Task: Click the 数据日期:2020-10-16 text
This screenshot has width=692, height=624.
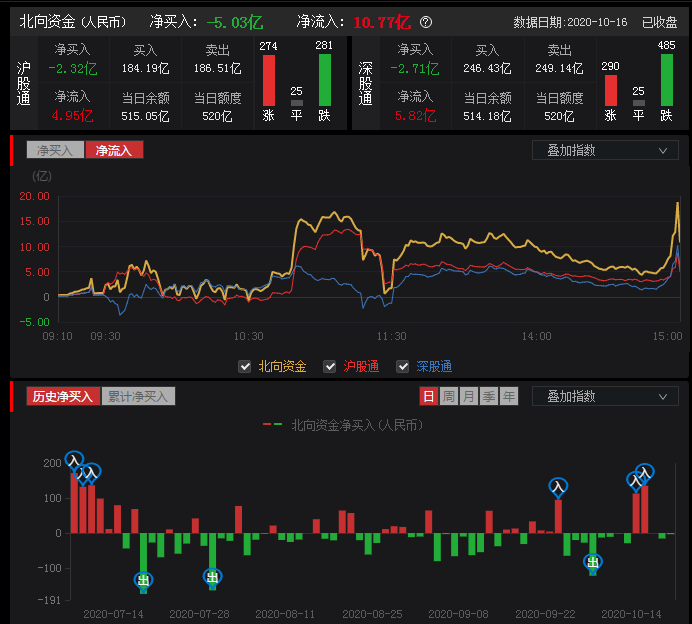Action: (x=570, y=22)
